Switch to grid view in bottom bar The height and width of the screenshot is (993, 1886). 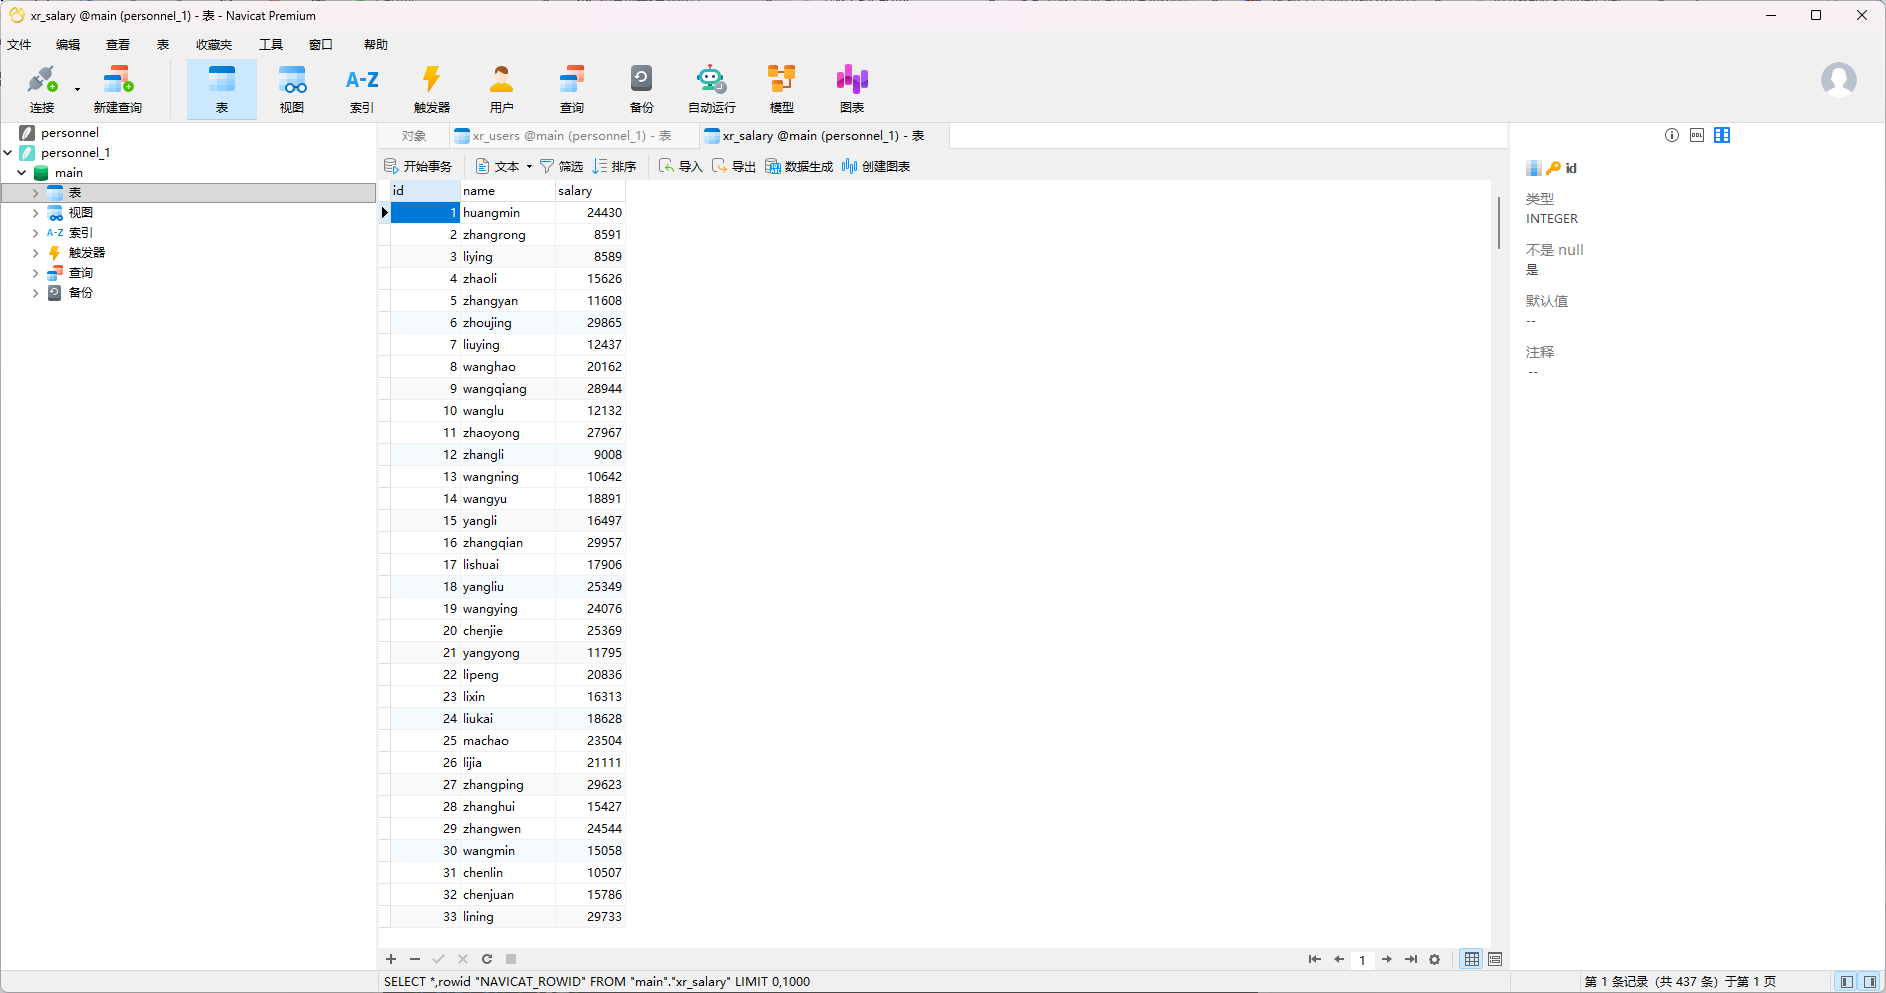tap(1471, 959)
